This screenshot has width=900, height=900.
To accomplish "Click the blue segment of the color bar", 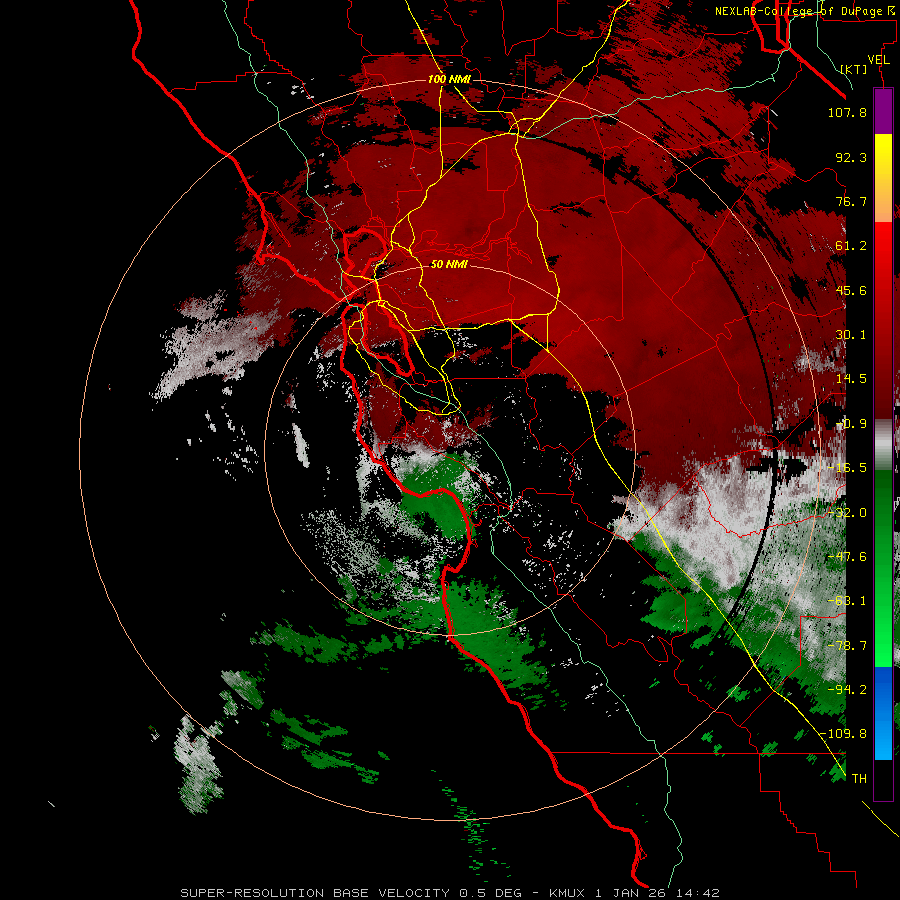I will tap(883, 713).
